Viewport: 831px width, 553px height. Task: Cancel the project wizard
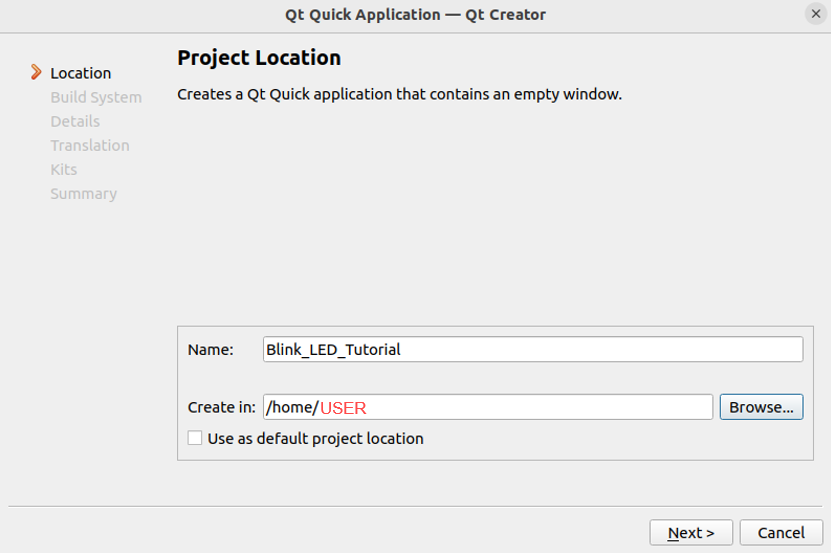(x=781, y=532)
